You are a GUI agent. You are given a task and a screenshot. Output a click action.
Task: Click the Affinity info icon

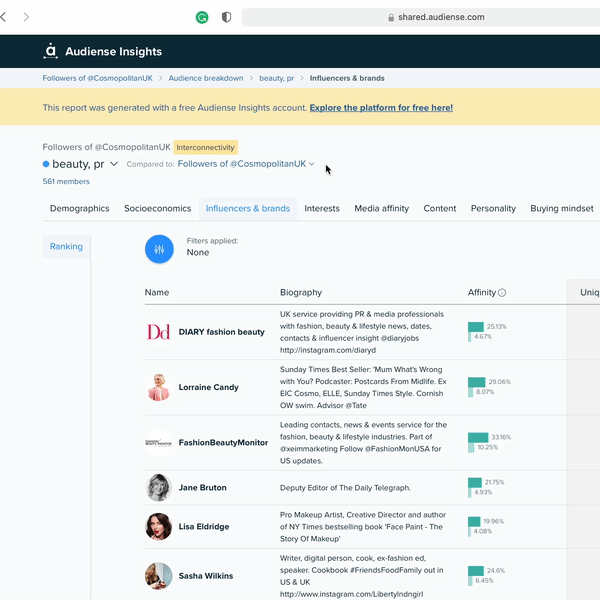click(502, 293)
